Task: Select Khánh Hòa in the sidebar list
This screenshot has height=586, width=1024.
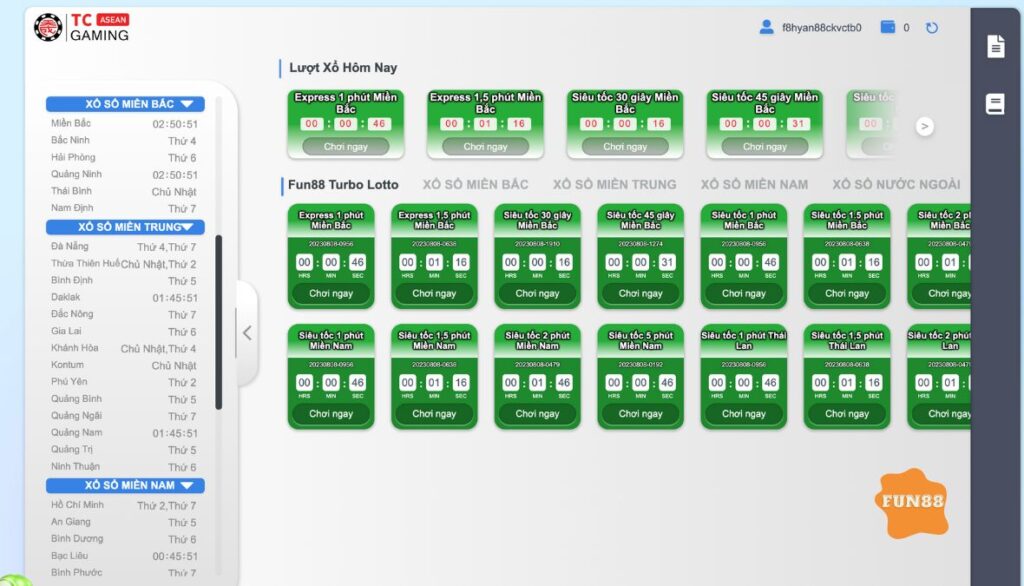Action: (x=123, y=348)
